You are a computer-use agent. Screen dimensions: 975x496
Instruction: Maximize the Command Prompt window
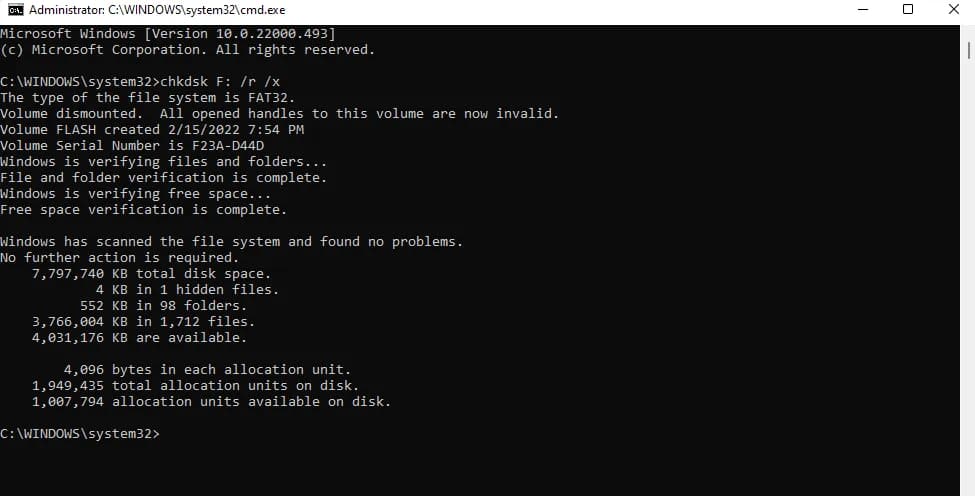pos(908,10)
